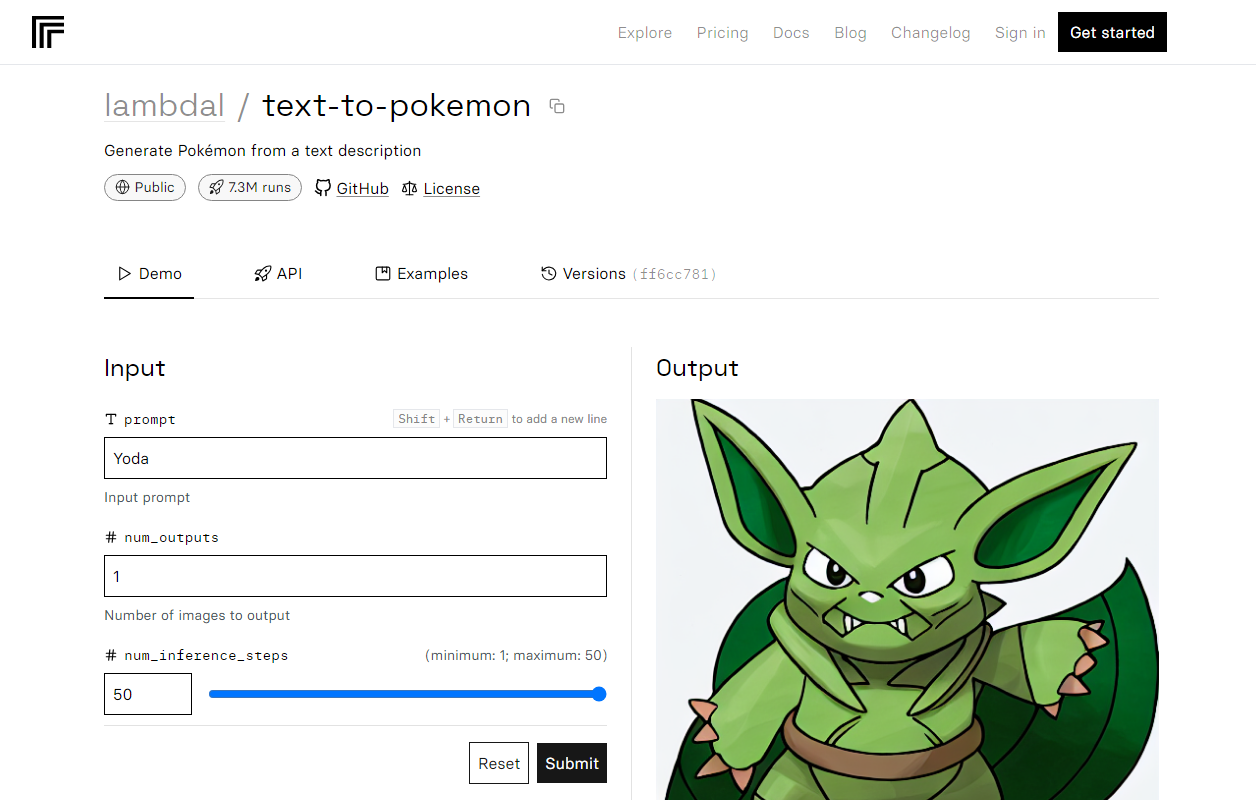Viewport: 1256px width, 800px height.
Task: Click the 'num_outputs' field label
Action: click(x=171, y=537)
